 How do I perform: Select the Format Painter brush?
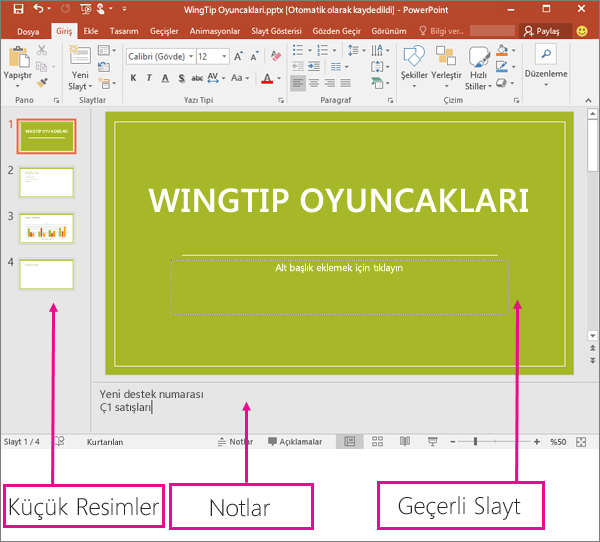pos(42,82)
